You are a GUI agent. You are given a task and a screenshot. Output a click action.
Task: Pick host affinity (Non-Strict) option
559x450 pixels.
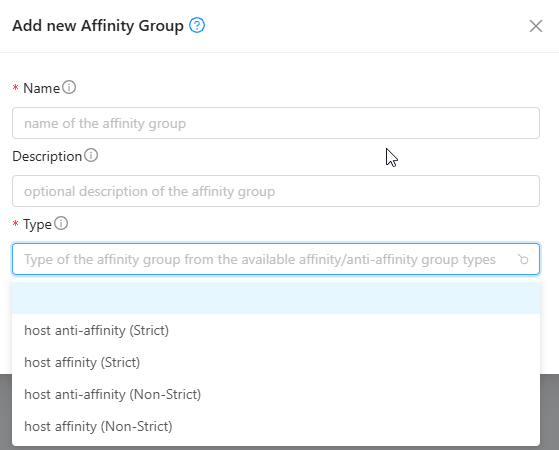276,426
